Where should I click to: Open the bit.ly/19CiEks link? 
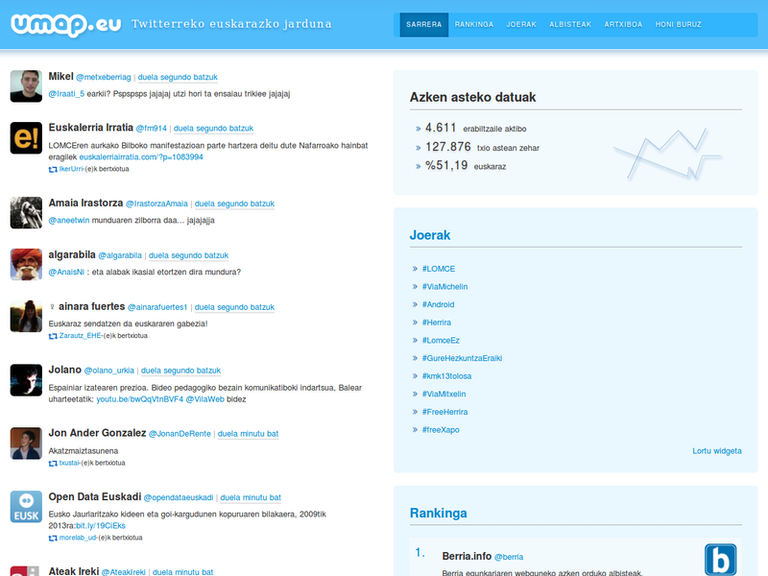pos(100,526)
